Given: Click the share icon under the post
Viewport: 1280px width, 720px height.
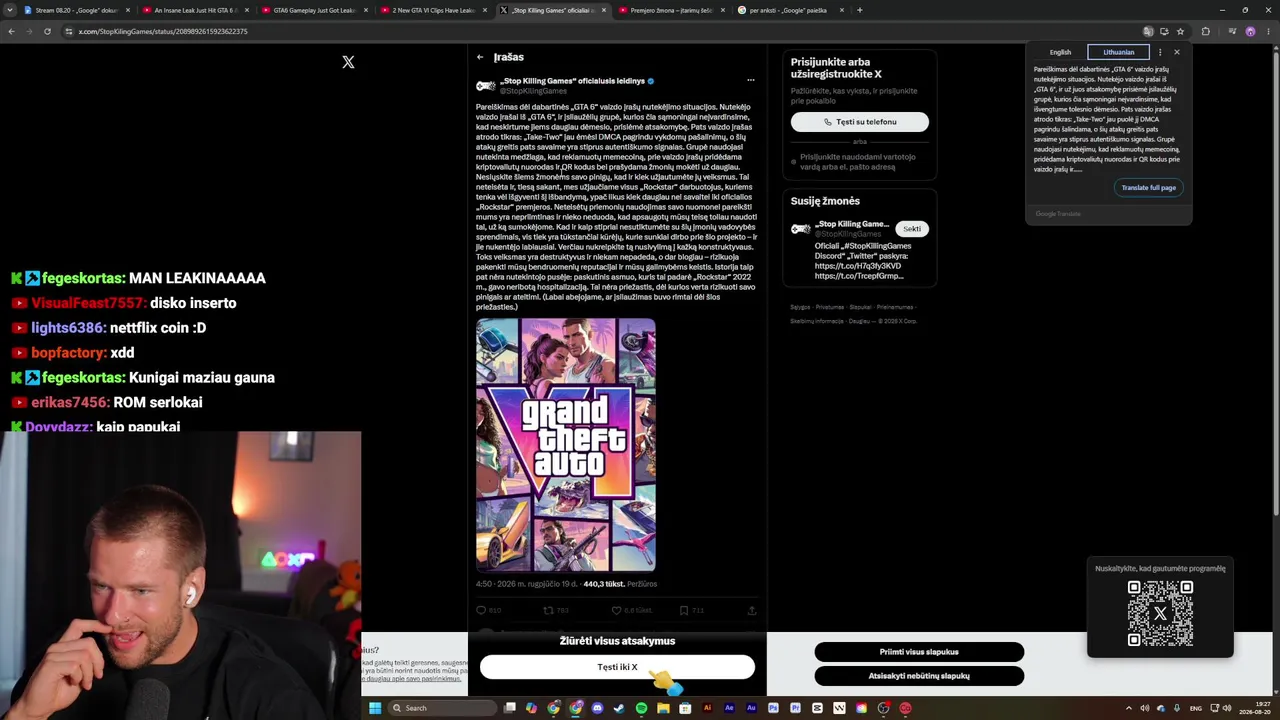Looking at the screenshot, I should click(752, 610).
